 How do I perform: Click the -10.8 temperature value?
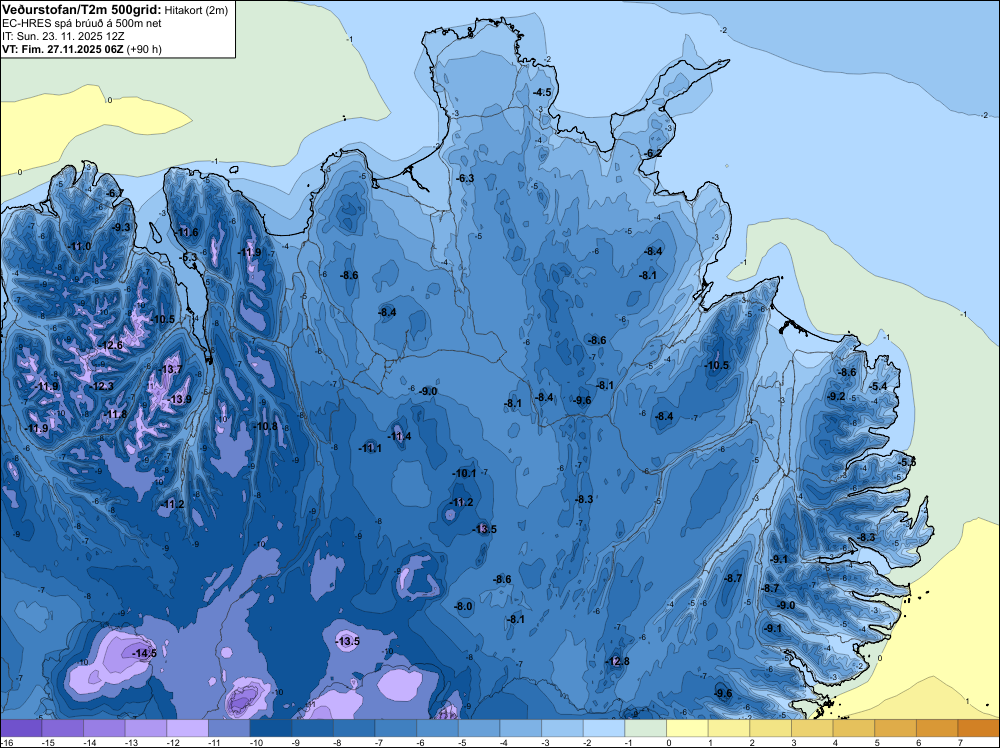[265, 426]
